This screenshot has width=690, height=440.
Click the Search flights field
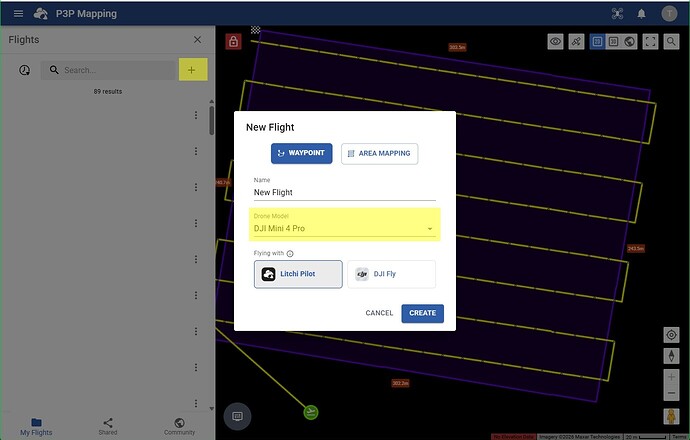point(108,70)
